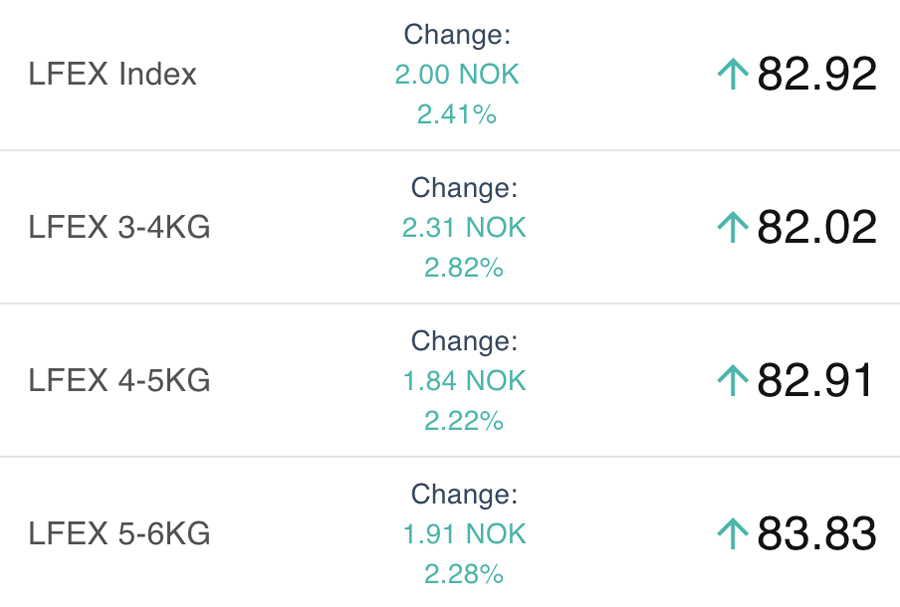Click the 2.00 NOK change amount
Image resolution: width=900 pixels, height=607 pixels.
tap(457, 75)
